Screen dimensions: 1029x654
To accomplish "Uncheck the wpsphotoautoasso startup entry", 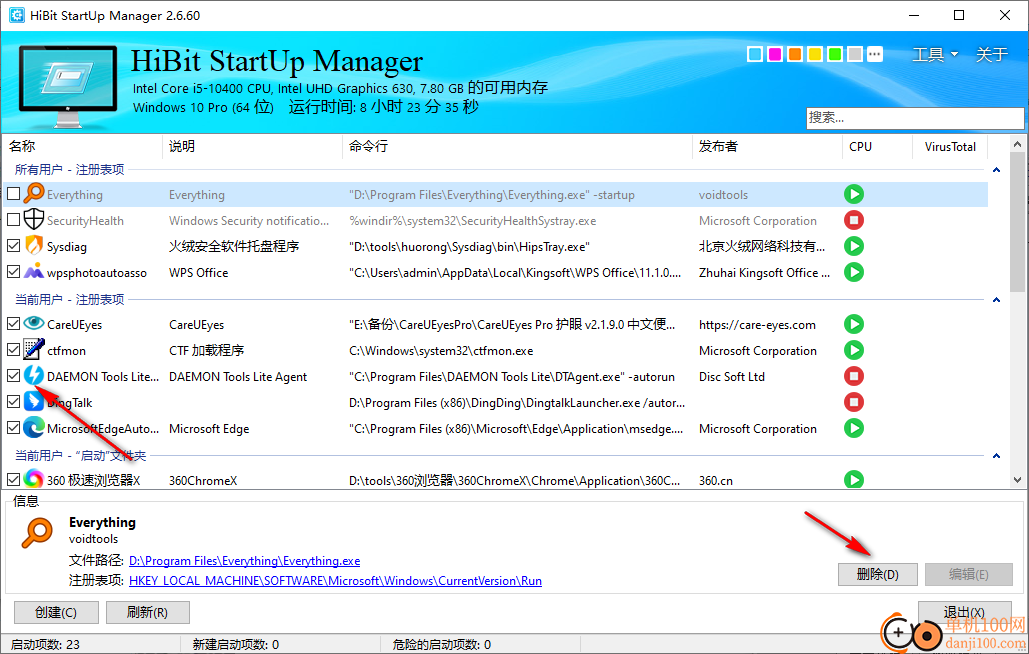I will (x=13, y=271).
